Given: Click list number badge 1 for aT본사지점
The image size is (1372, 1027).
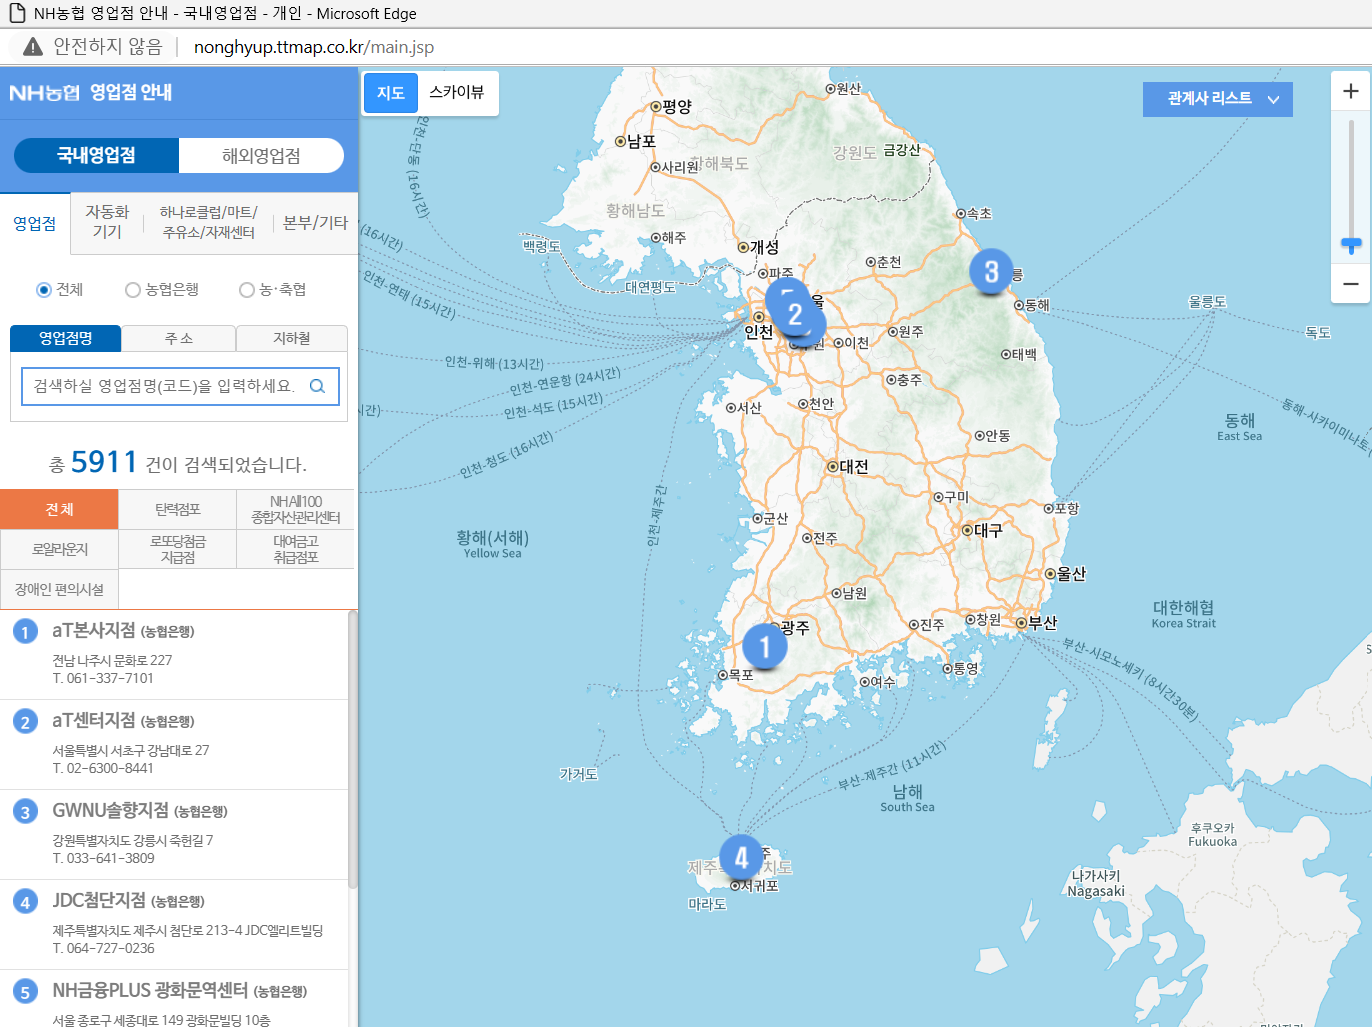Looking at the screenshot, I should pyautogui.click(x=25, y=632).
